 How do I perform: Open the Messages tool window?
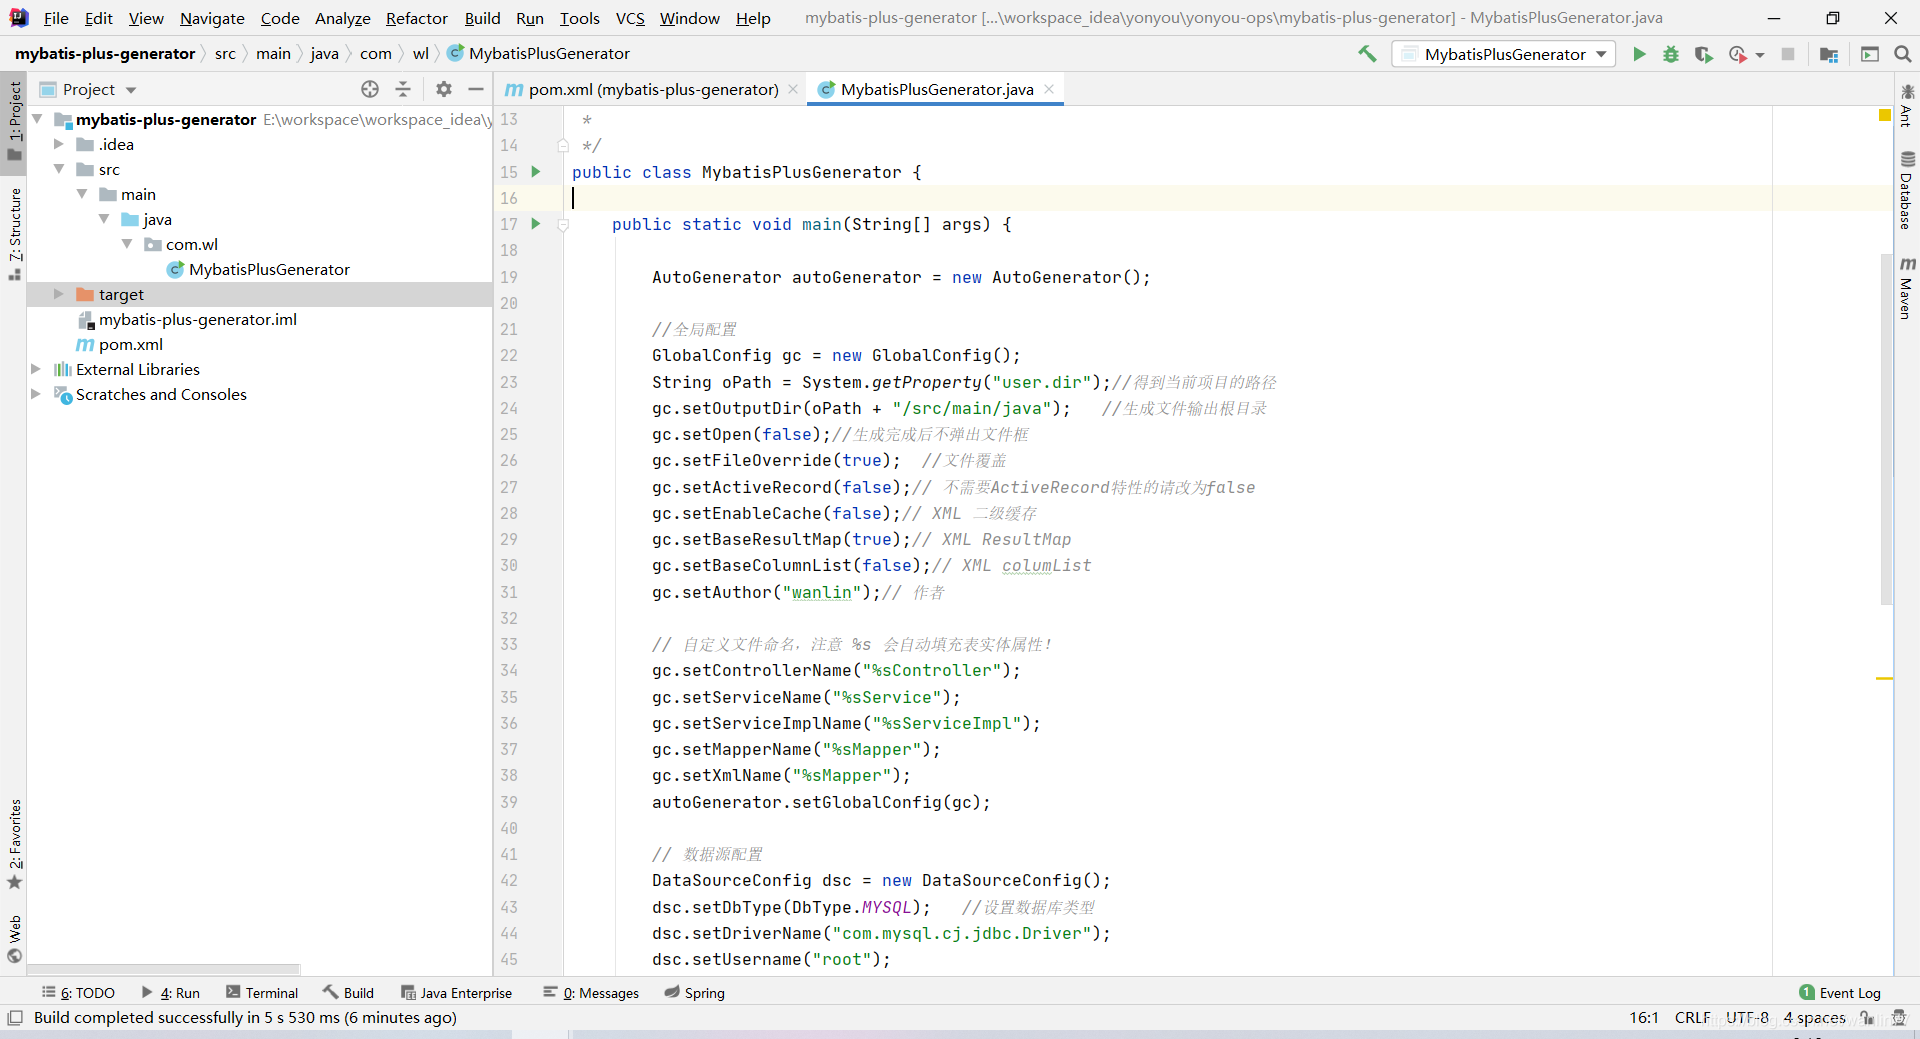(591, 993)
